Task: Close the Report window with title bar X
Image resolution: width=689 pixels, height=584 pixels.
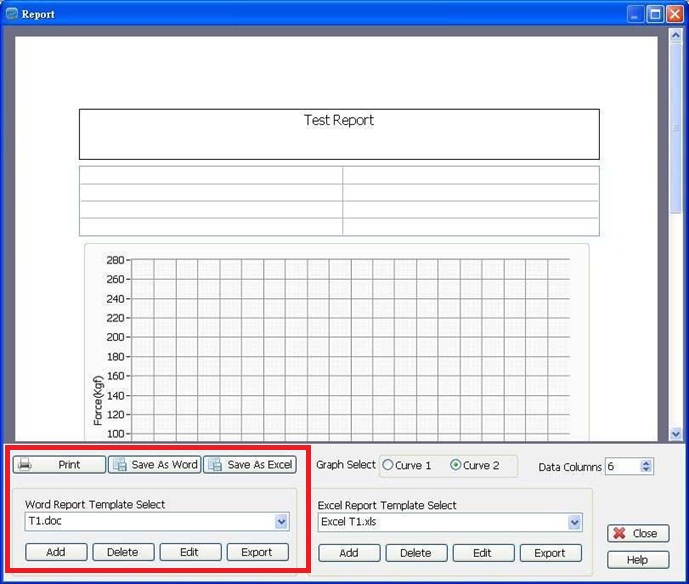Action: 674,14
